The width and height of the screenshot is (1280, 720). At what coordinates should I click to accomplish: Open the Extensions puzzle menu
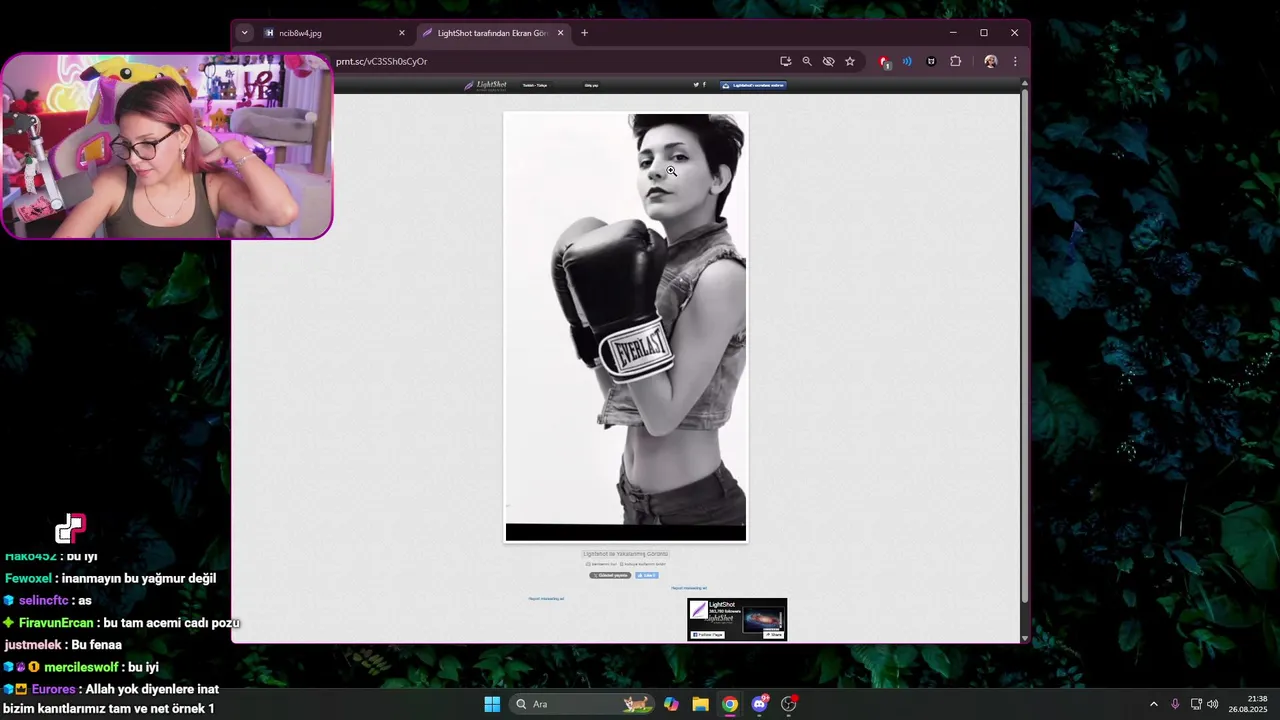tap(956, 61)
